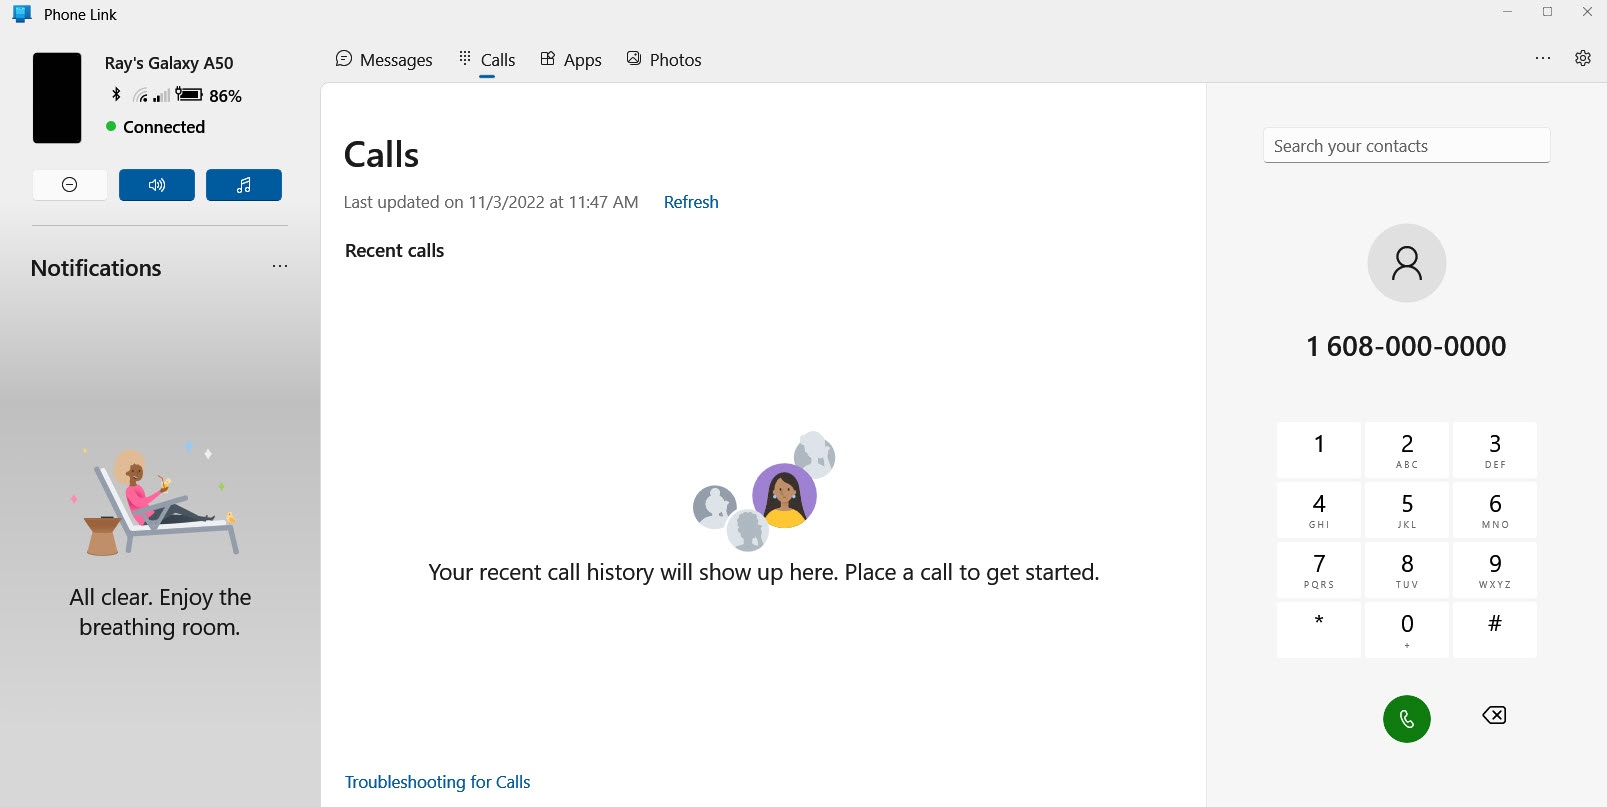This screenshot has height=807, width=1607.
Task: Dial digit 7 PQRS on keypad
Action: pyautogui.click(x=1319, y=570)
